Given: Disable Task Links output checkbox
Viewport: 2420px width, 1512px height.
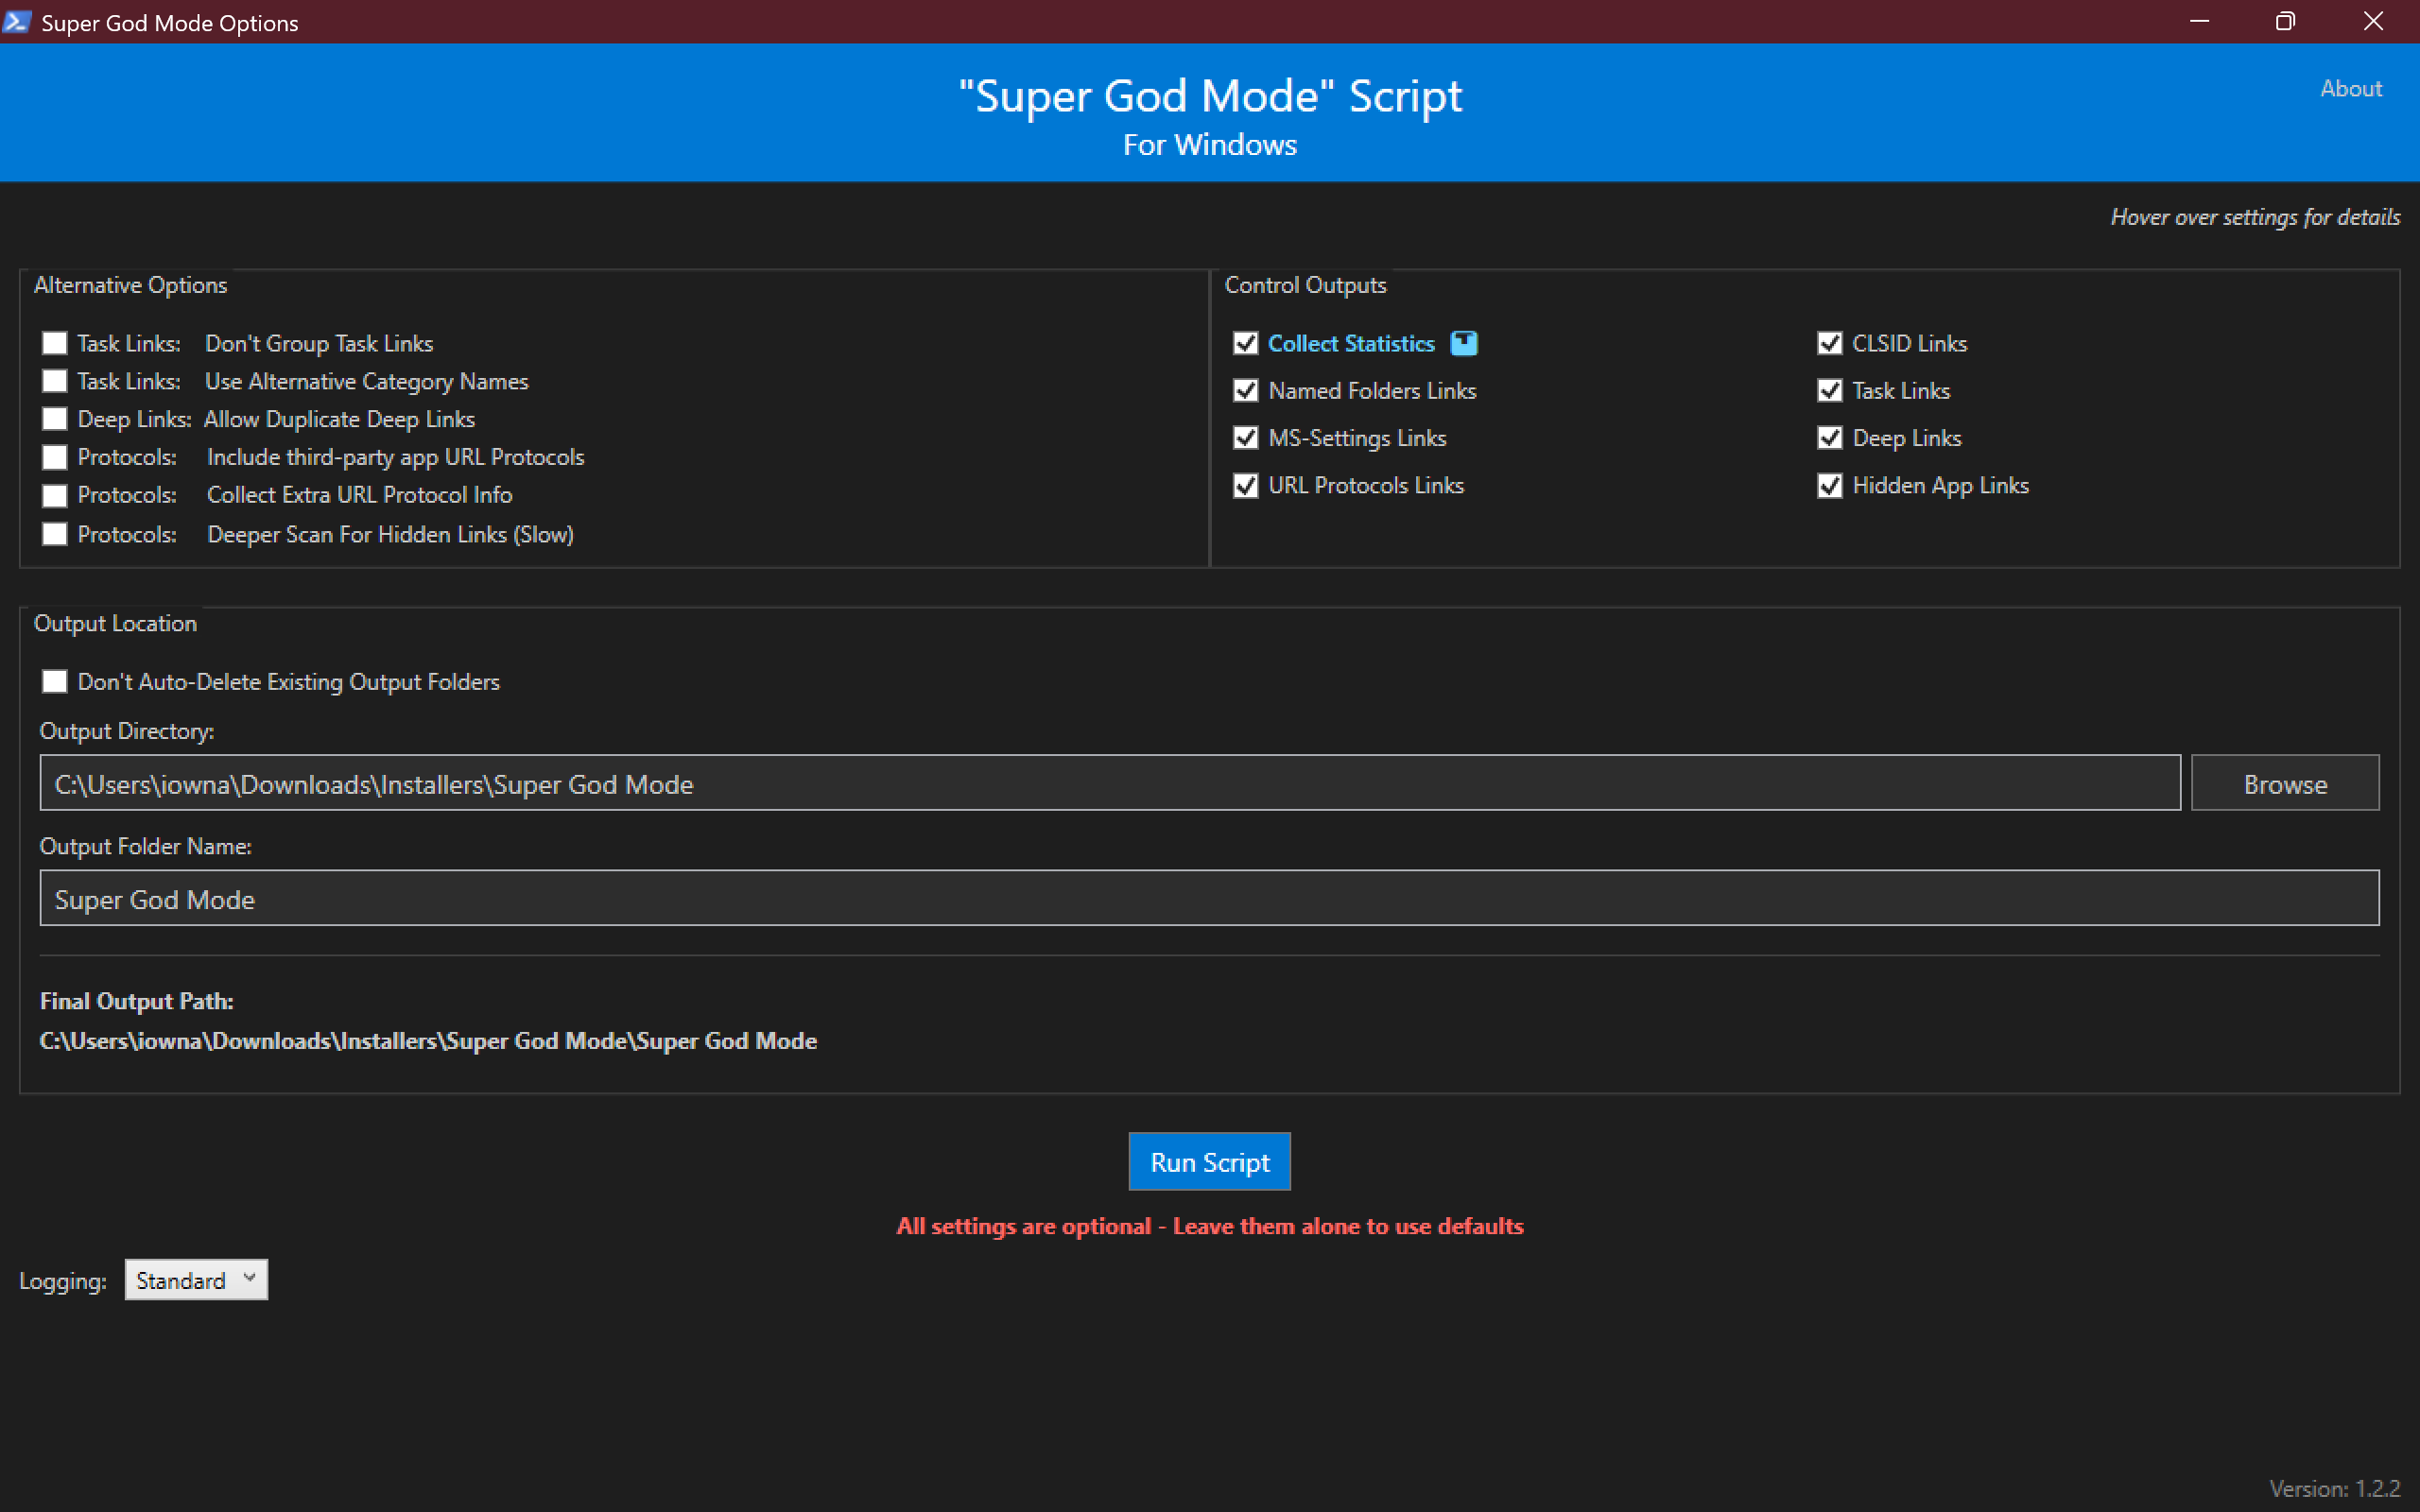Looking at the screenshot, I should pyautogui.click(x=1829, y=390).
